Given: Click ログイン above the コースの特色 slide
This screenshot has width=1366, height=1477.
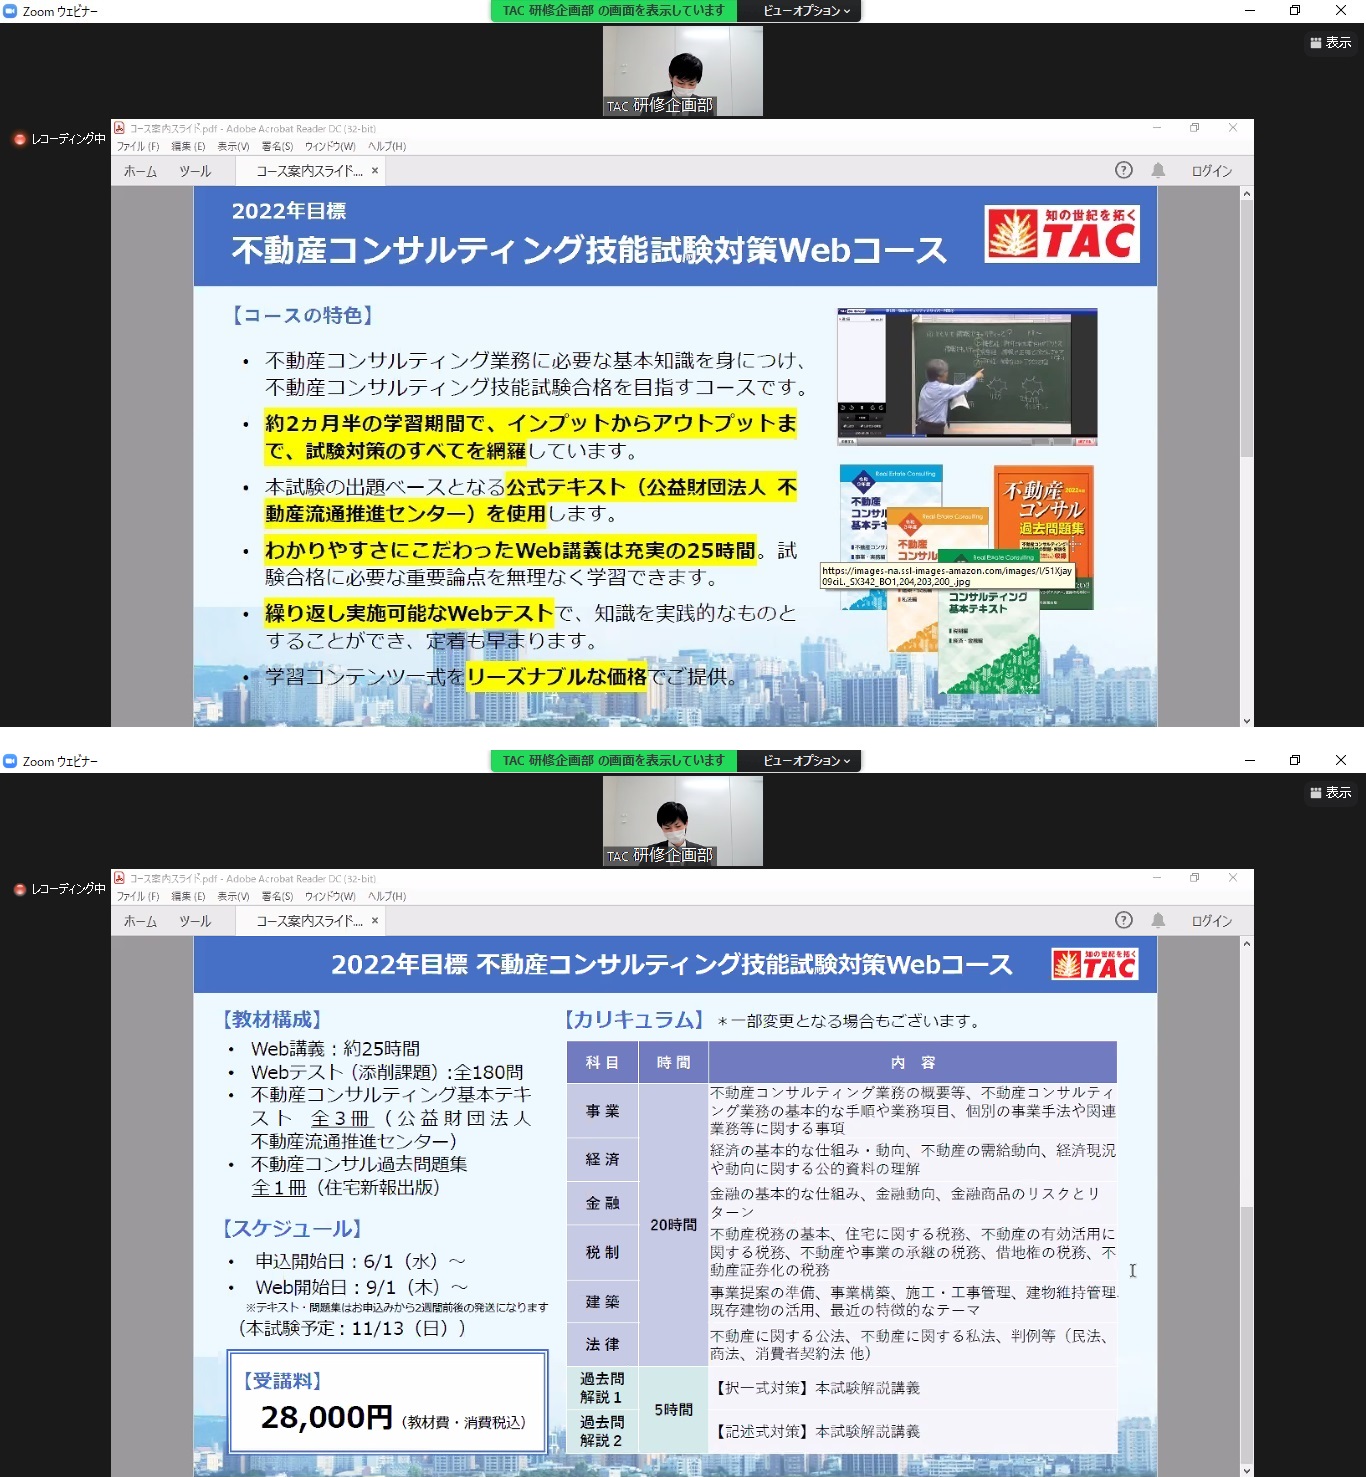Looking at the screenshot, I should coord(1211,171).
